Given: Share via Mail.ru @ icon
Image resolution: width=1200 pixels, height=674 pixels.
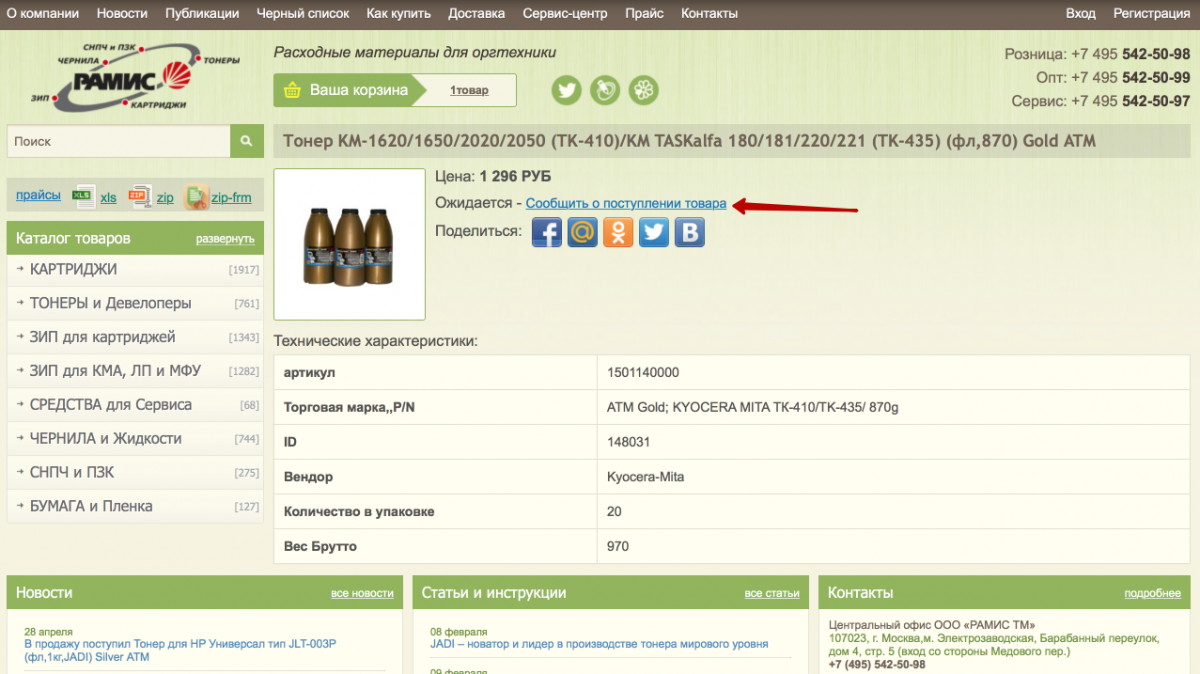Looking at the screenshot, I should click(582, 232).
